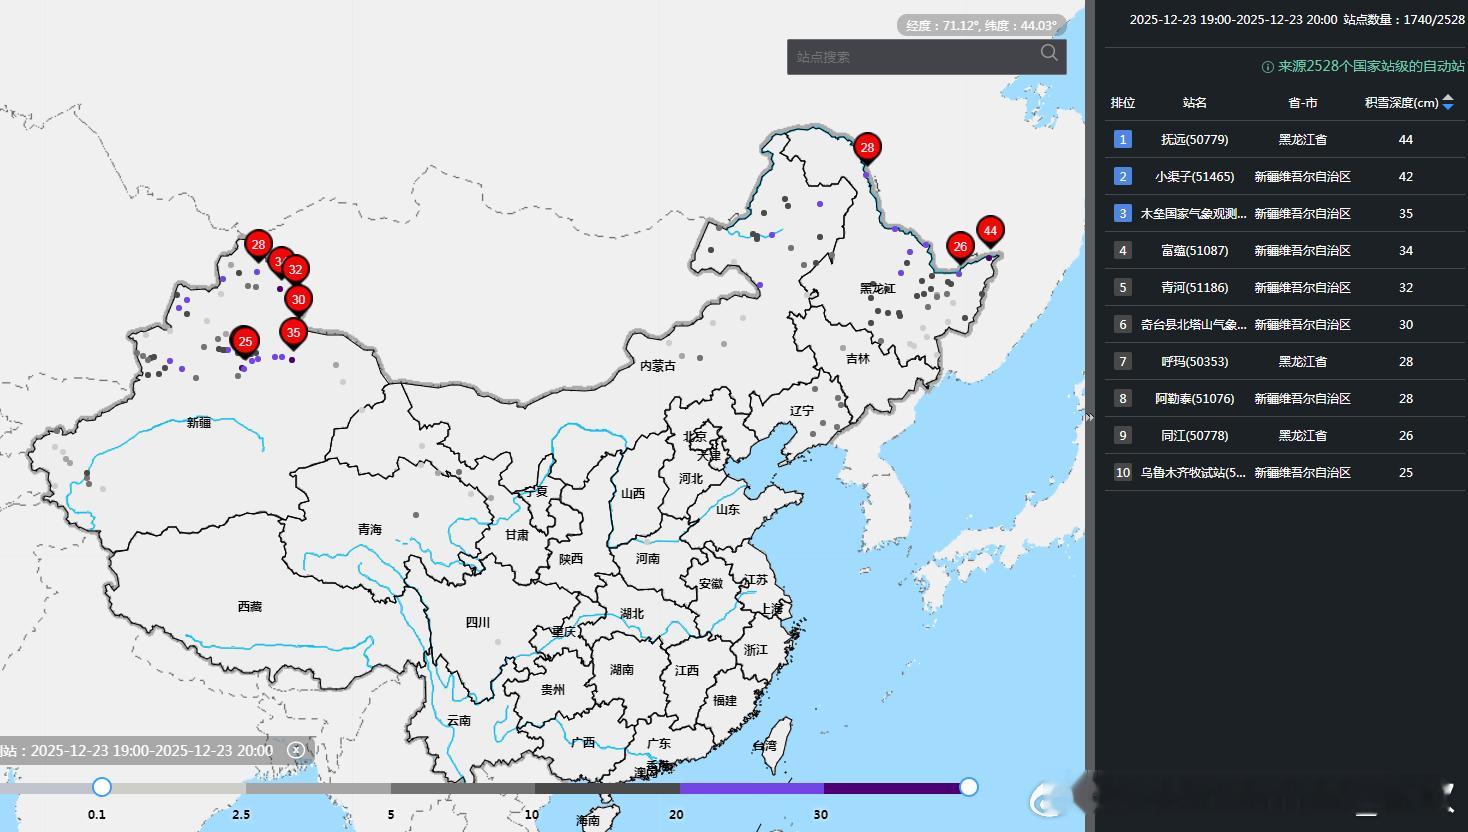Click the 站名 column header
This screenshot has height=832, width=1468.
[x=1195, y=103]
